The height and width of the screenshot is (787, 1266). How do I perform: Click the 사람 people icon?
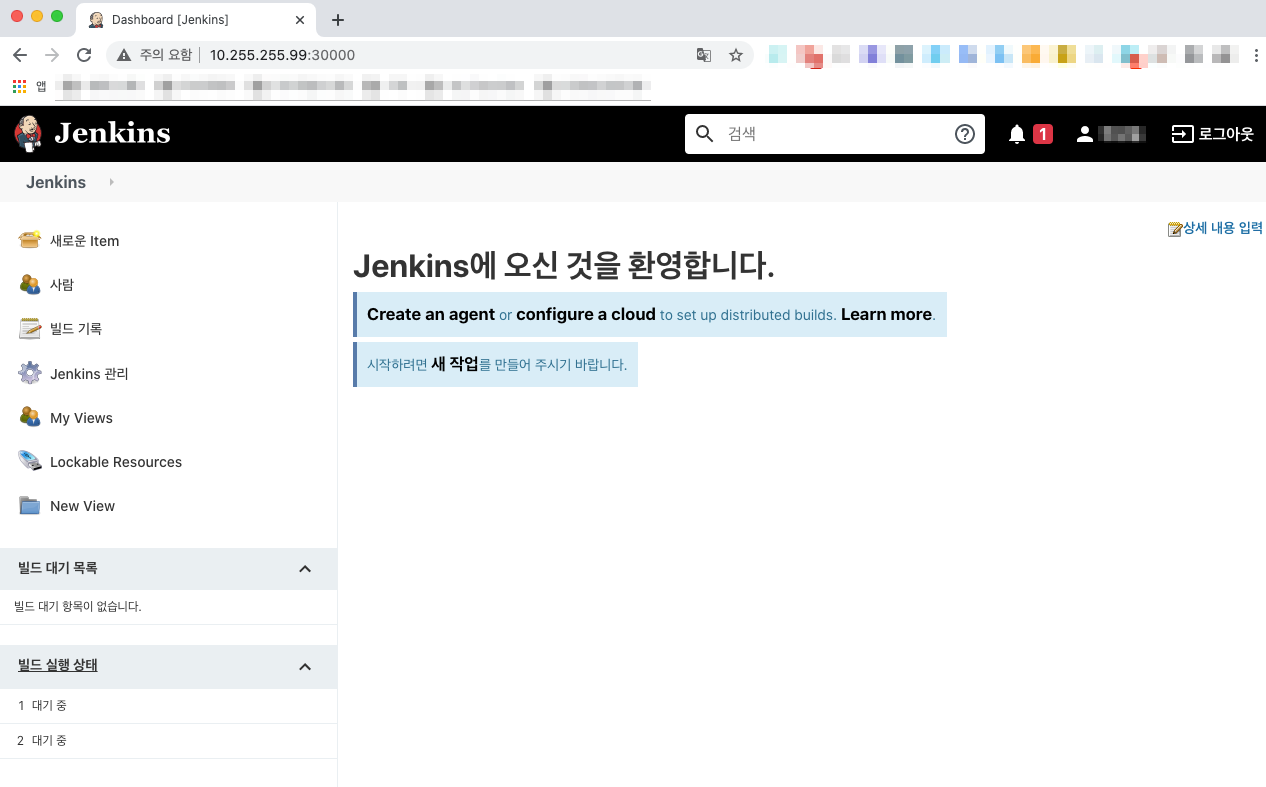[x=30, y=284]
